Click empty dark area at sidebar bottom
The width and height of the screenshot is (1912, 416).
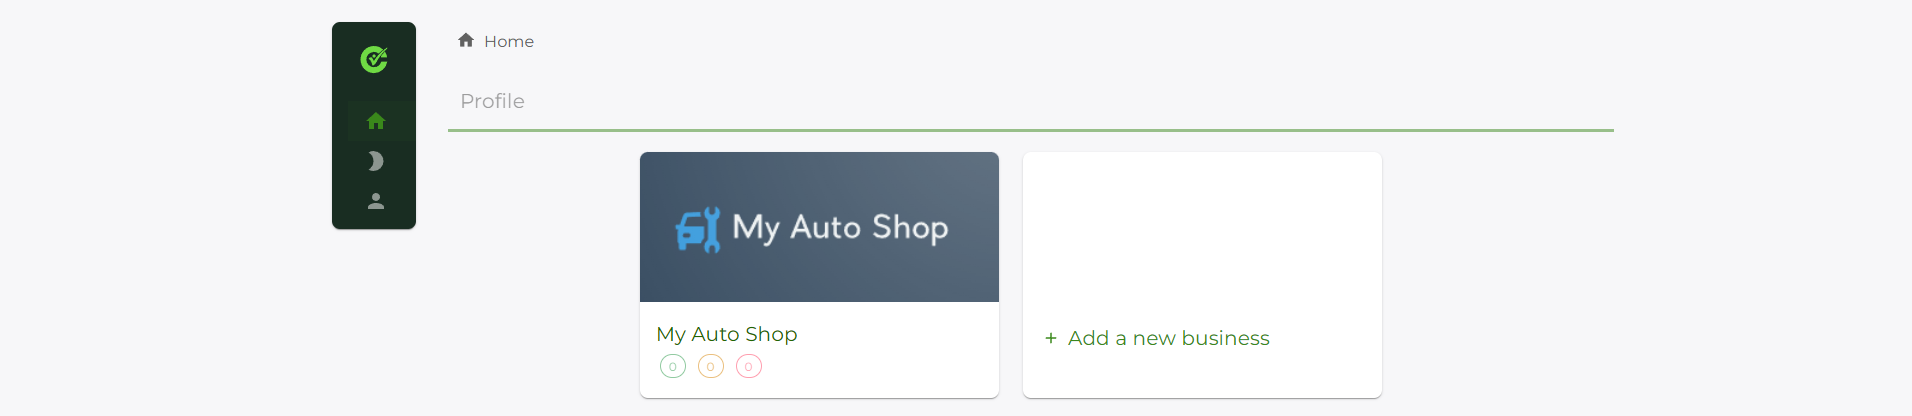click(x=374, y=221)
